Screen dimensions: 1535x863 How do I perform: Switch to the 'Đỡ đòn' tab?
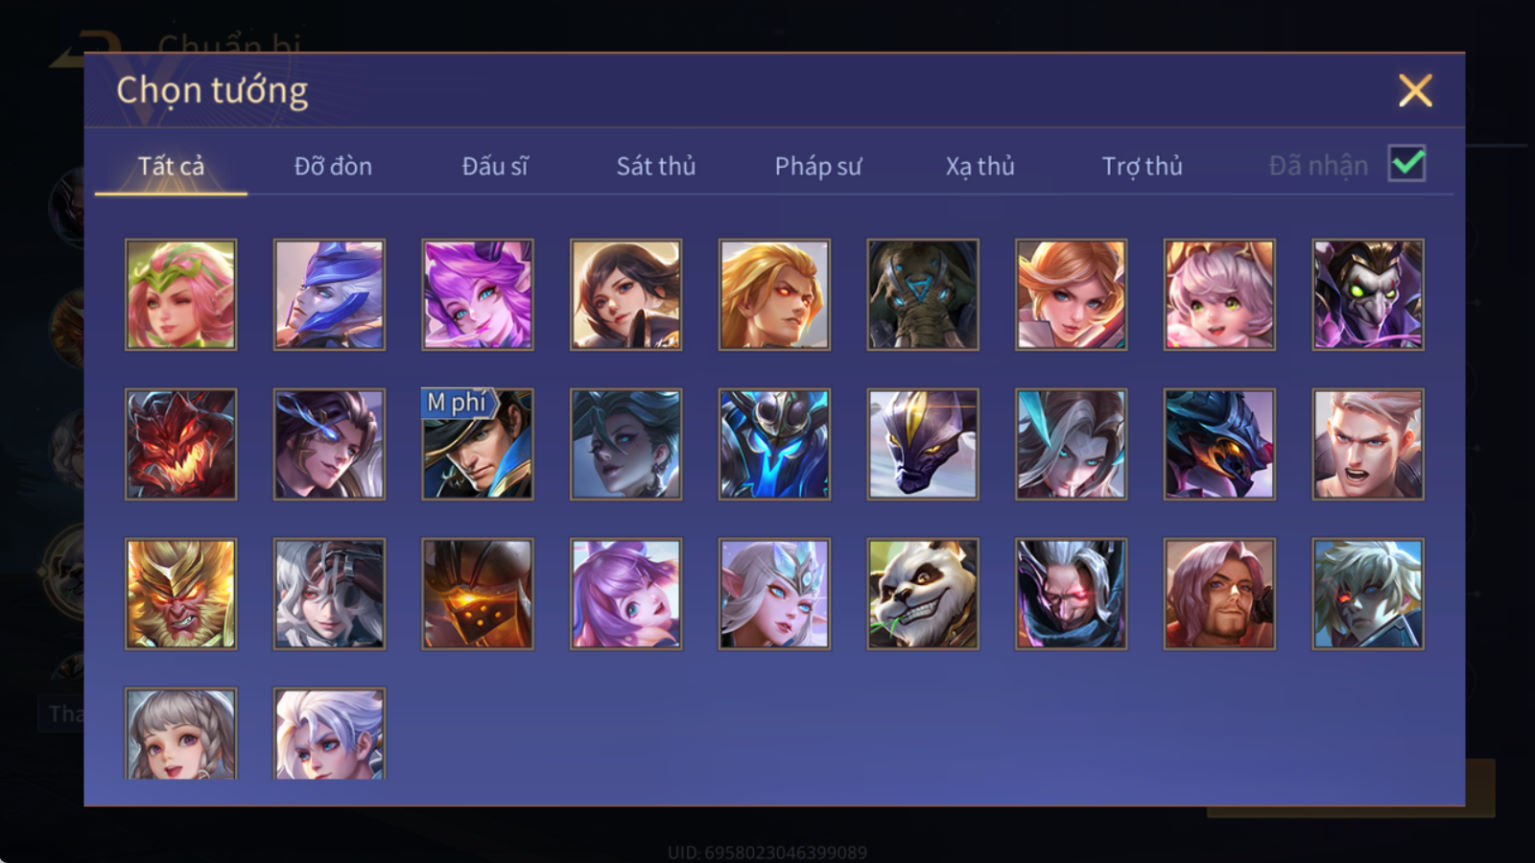tap(333, 166)
